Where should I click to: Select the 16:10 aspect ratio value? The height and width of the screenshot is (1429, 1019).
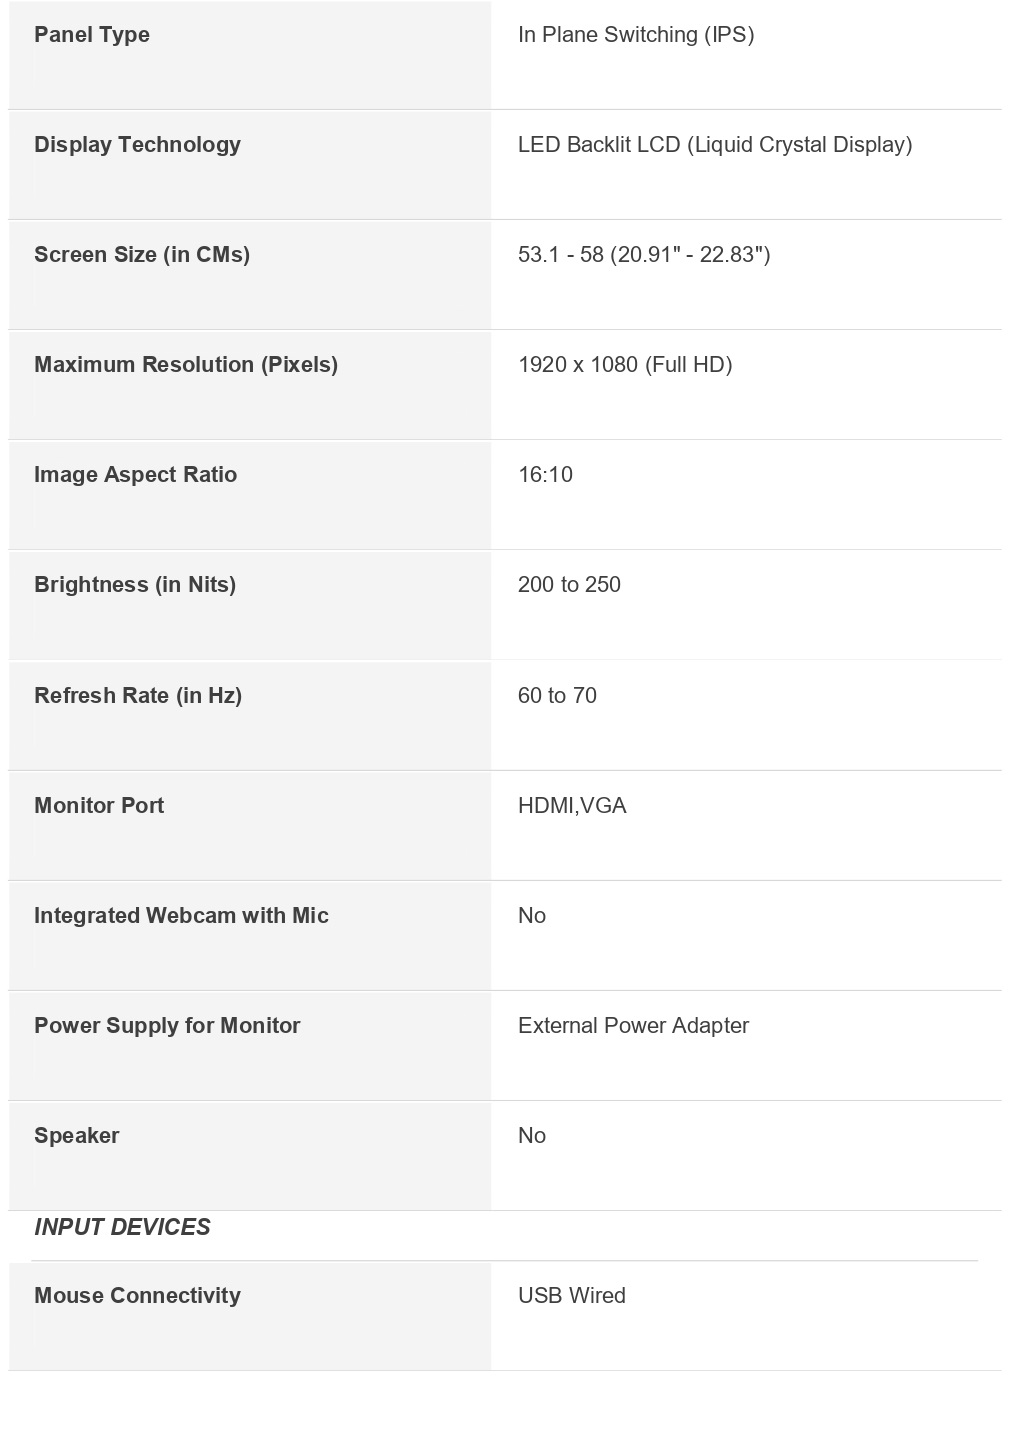[545, 475]
